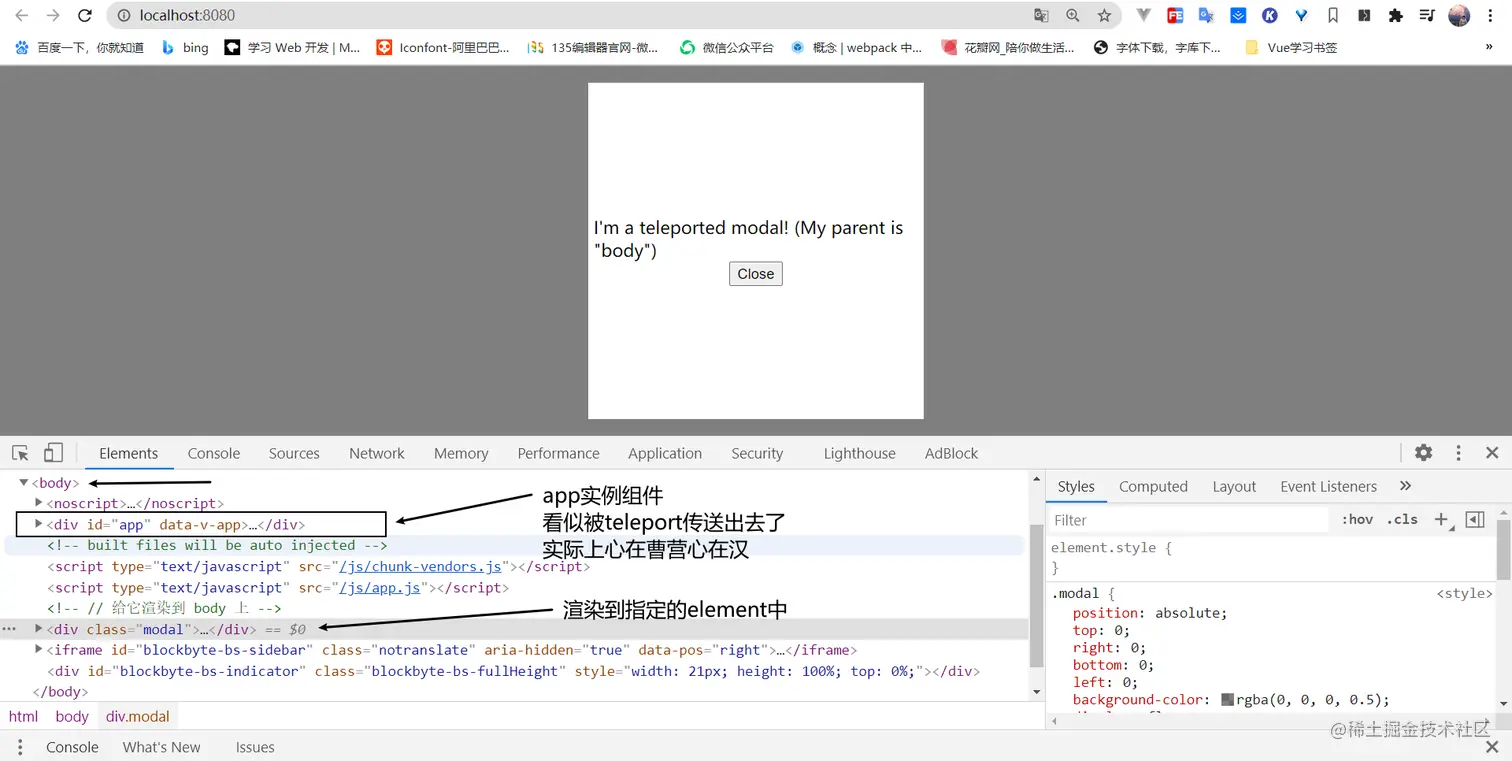
Task: Toggle the computed styles sidebar icon
Action: coord(1474,519)
